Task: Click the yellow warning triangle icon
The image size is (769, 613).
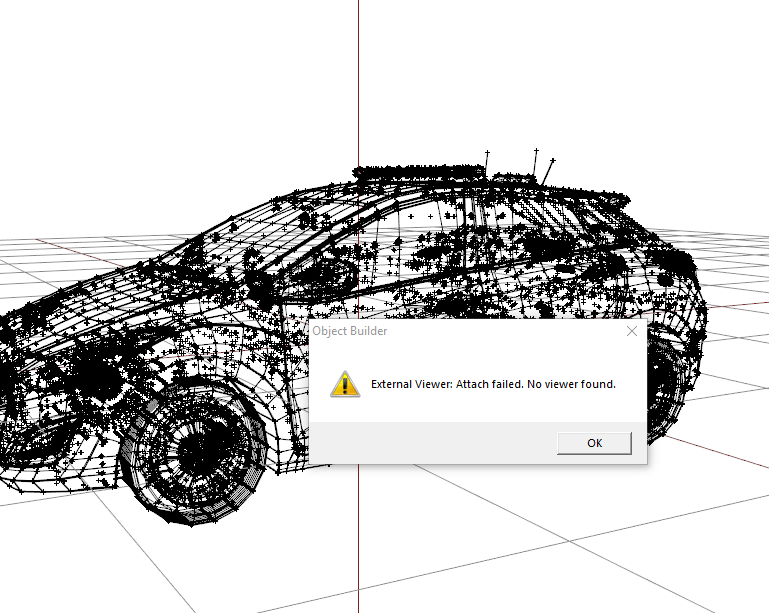Action: 345,384
